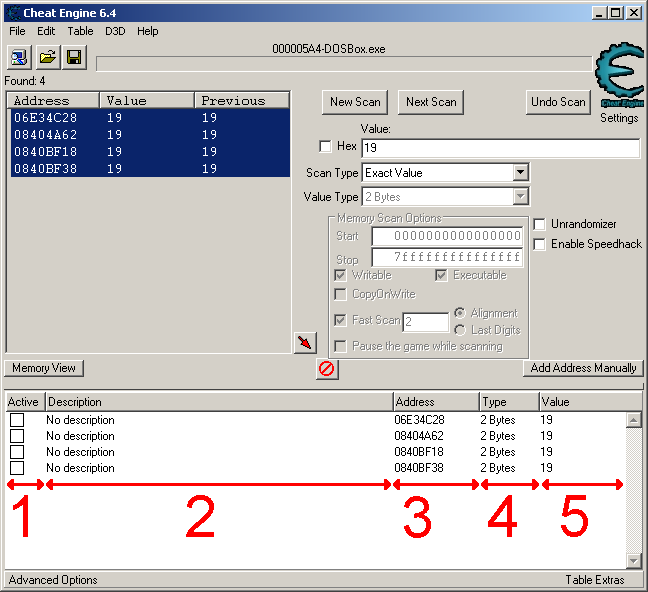Open Advanced Options

tap(53, 580)
